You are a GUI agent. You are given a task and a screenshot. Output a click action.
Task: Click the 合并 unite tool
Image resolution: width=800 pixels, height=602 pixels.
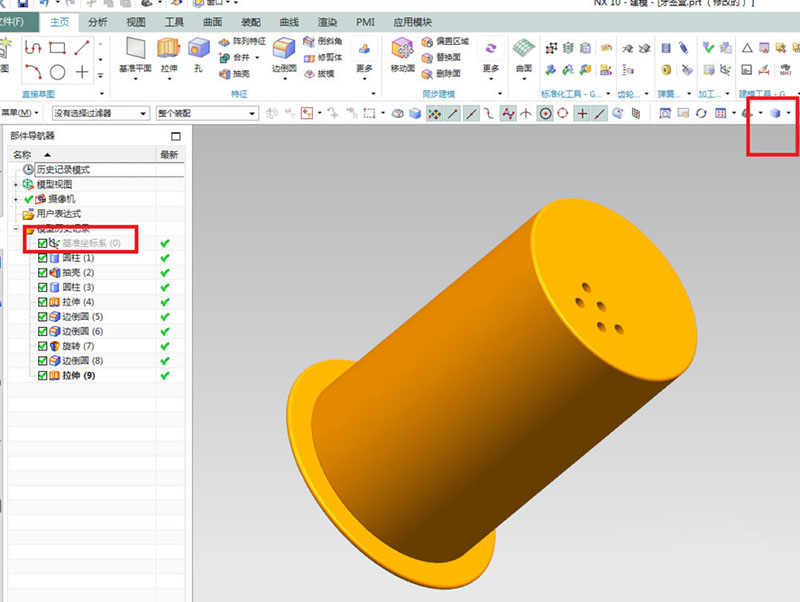(x=235, y=58)
